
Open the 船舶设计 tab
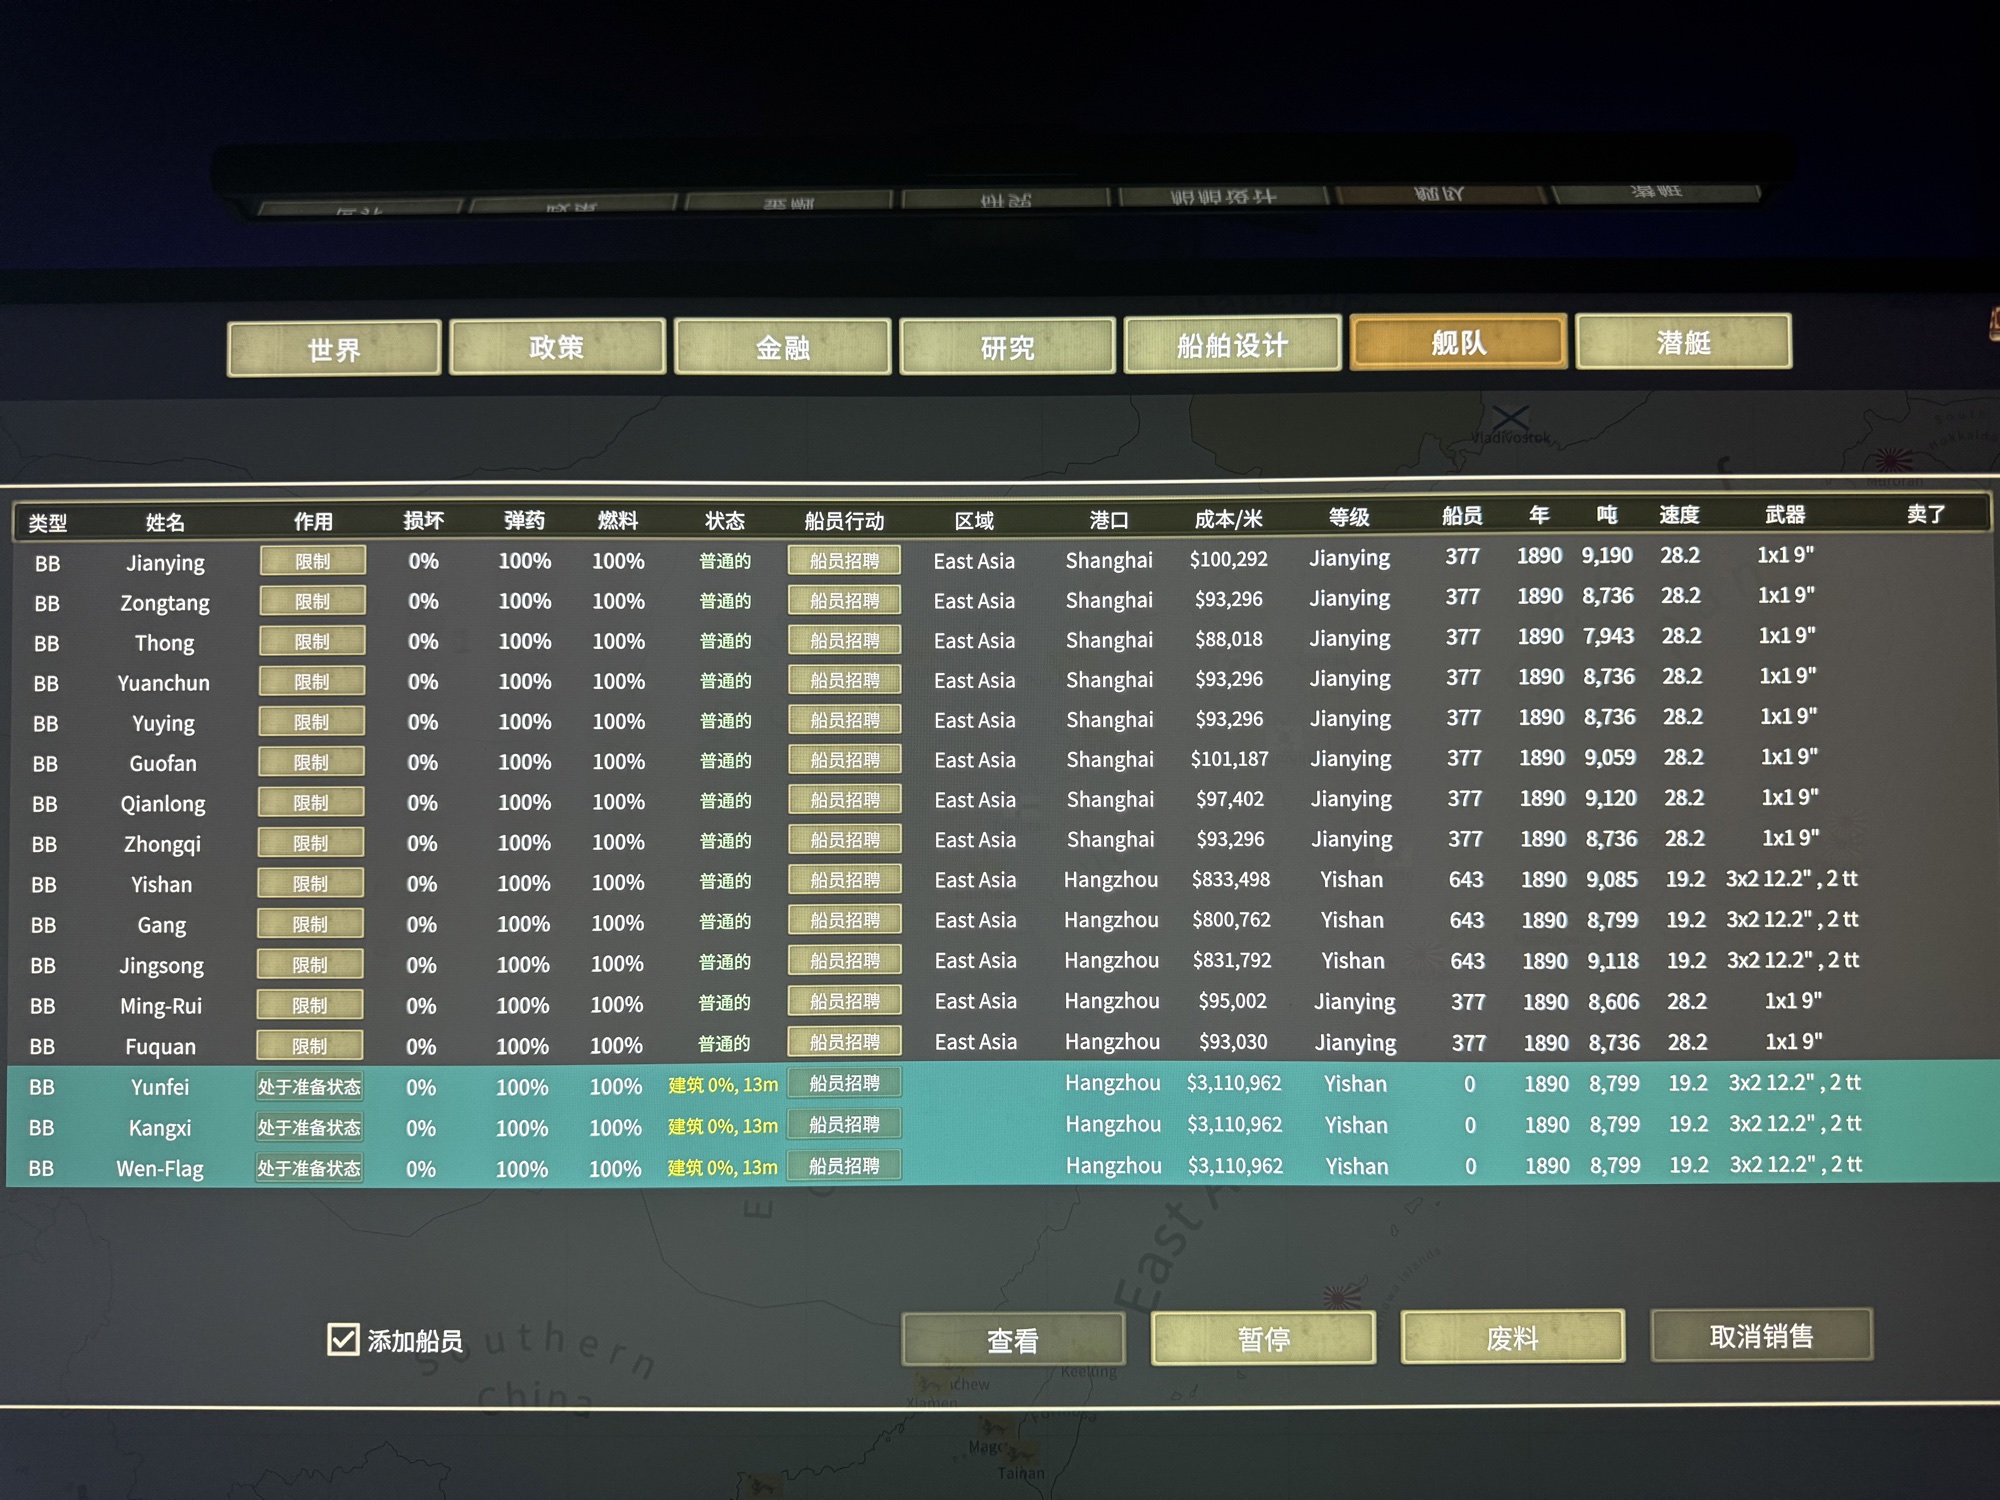click(1232, 344)
